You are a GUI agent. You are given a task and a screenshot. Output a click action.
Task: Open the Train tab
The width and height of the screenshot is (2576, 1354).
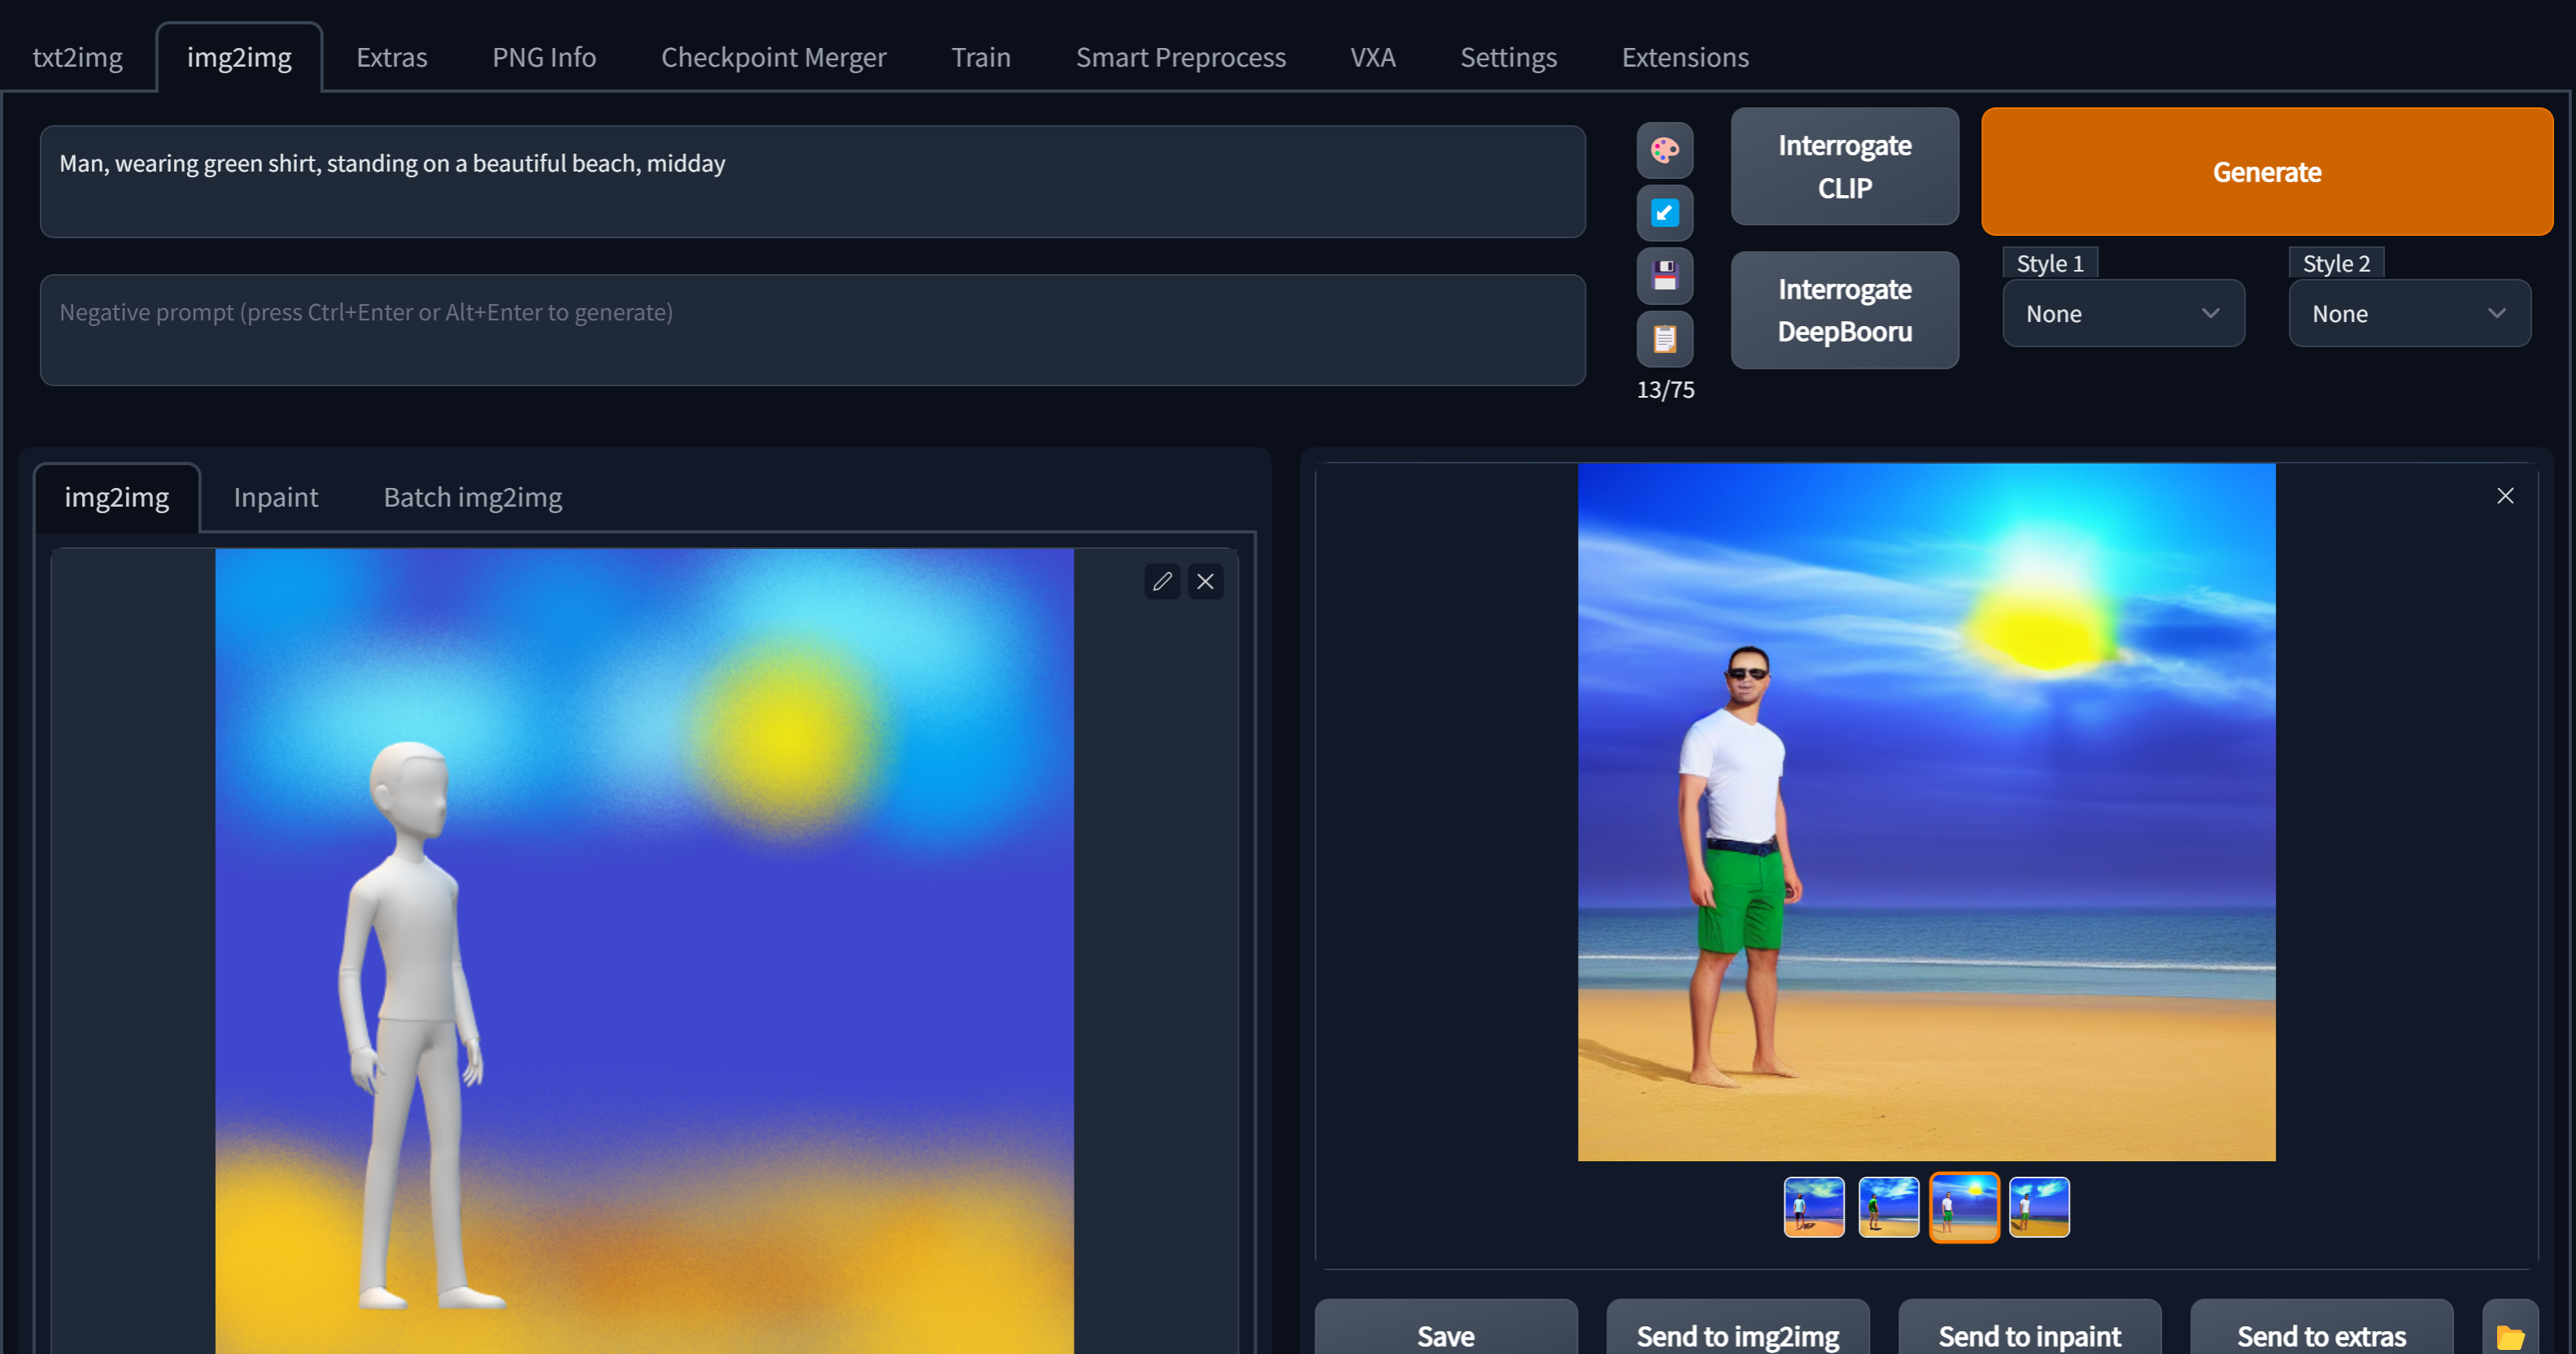(x=981, y=57)
